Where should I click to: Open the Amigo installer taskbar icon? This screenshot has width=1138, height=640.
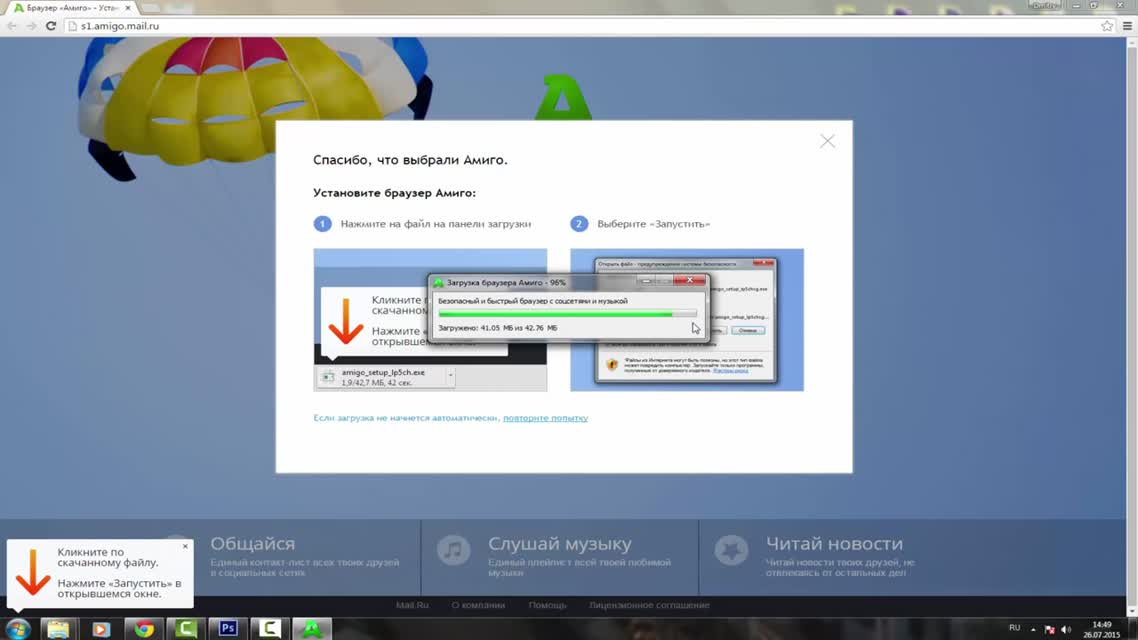[x=312, y=629]
